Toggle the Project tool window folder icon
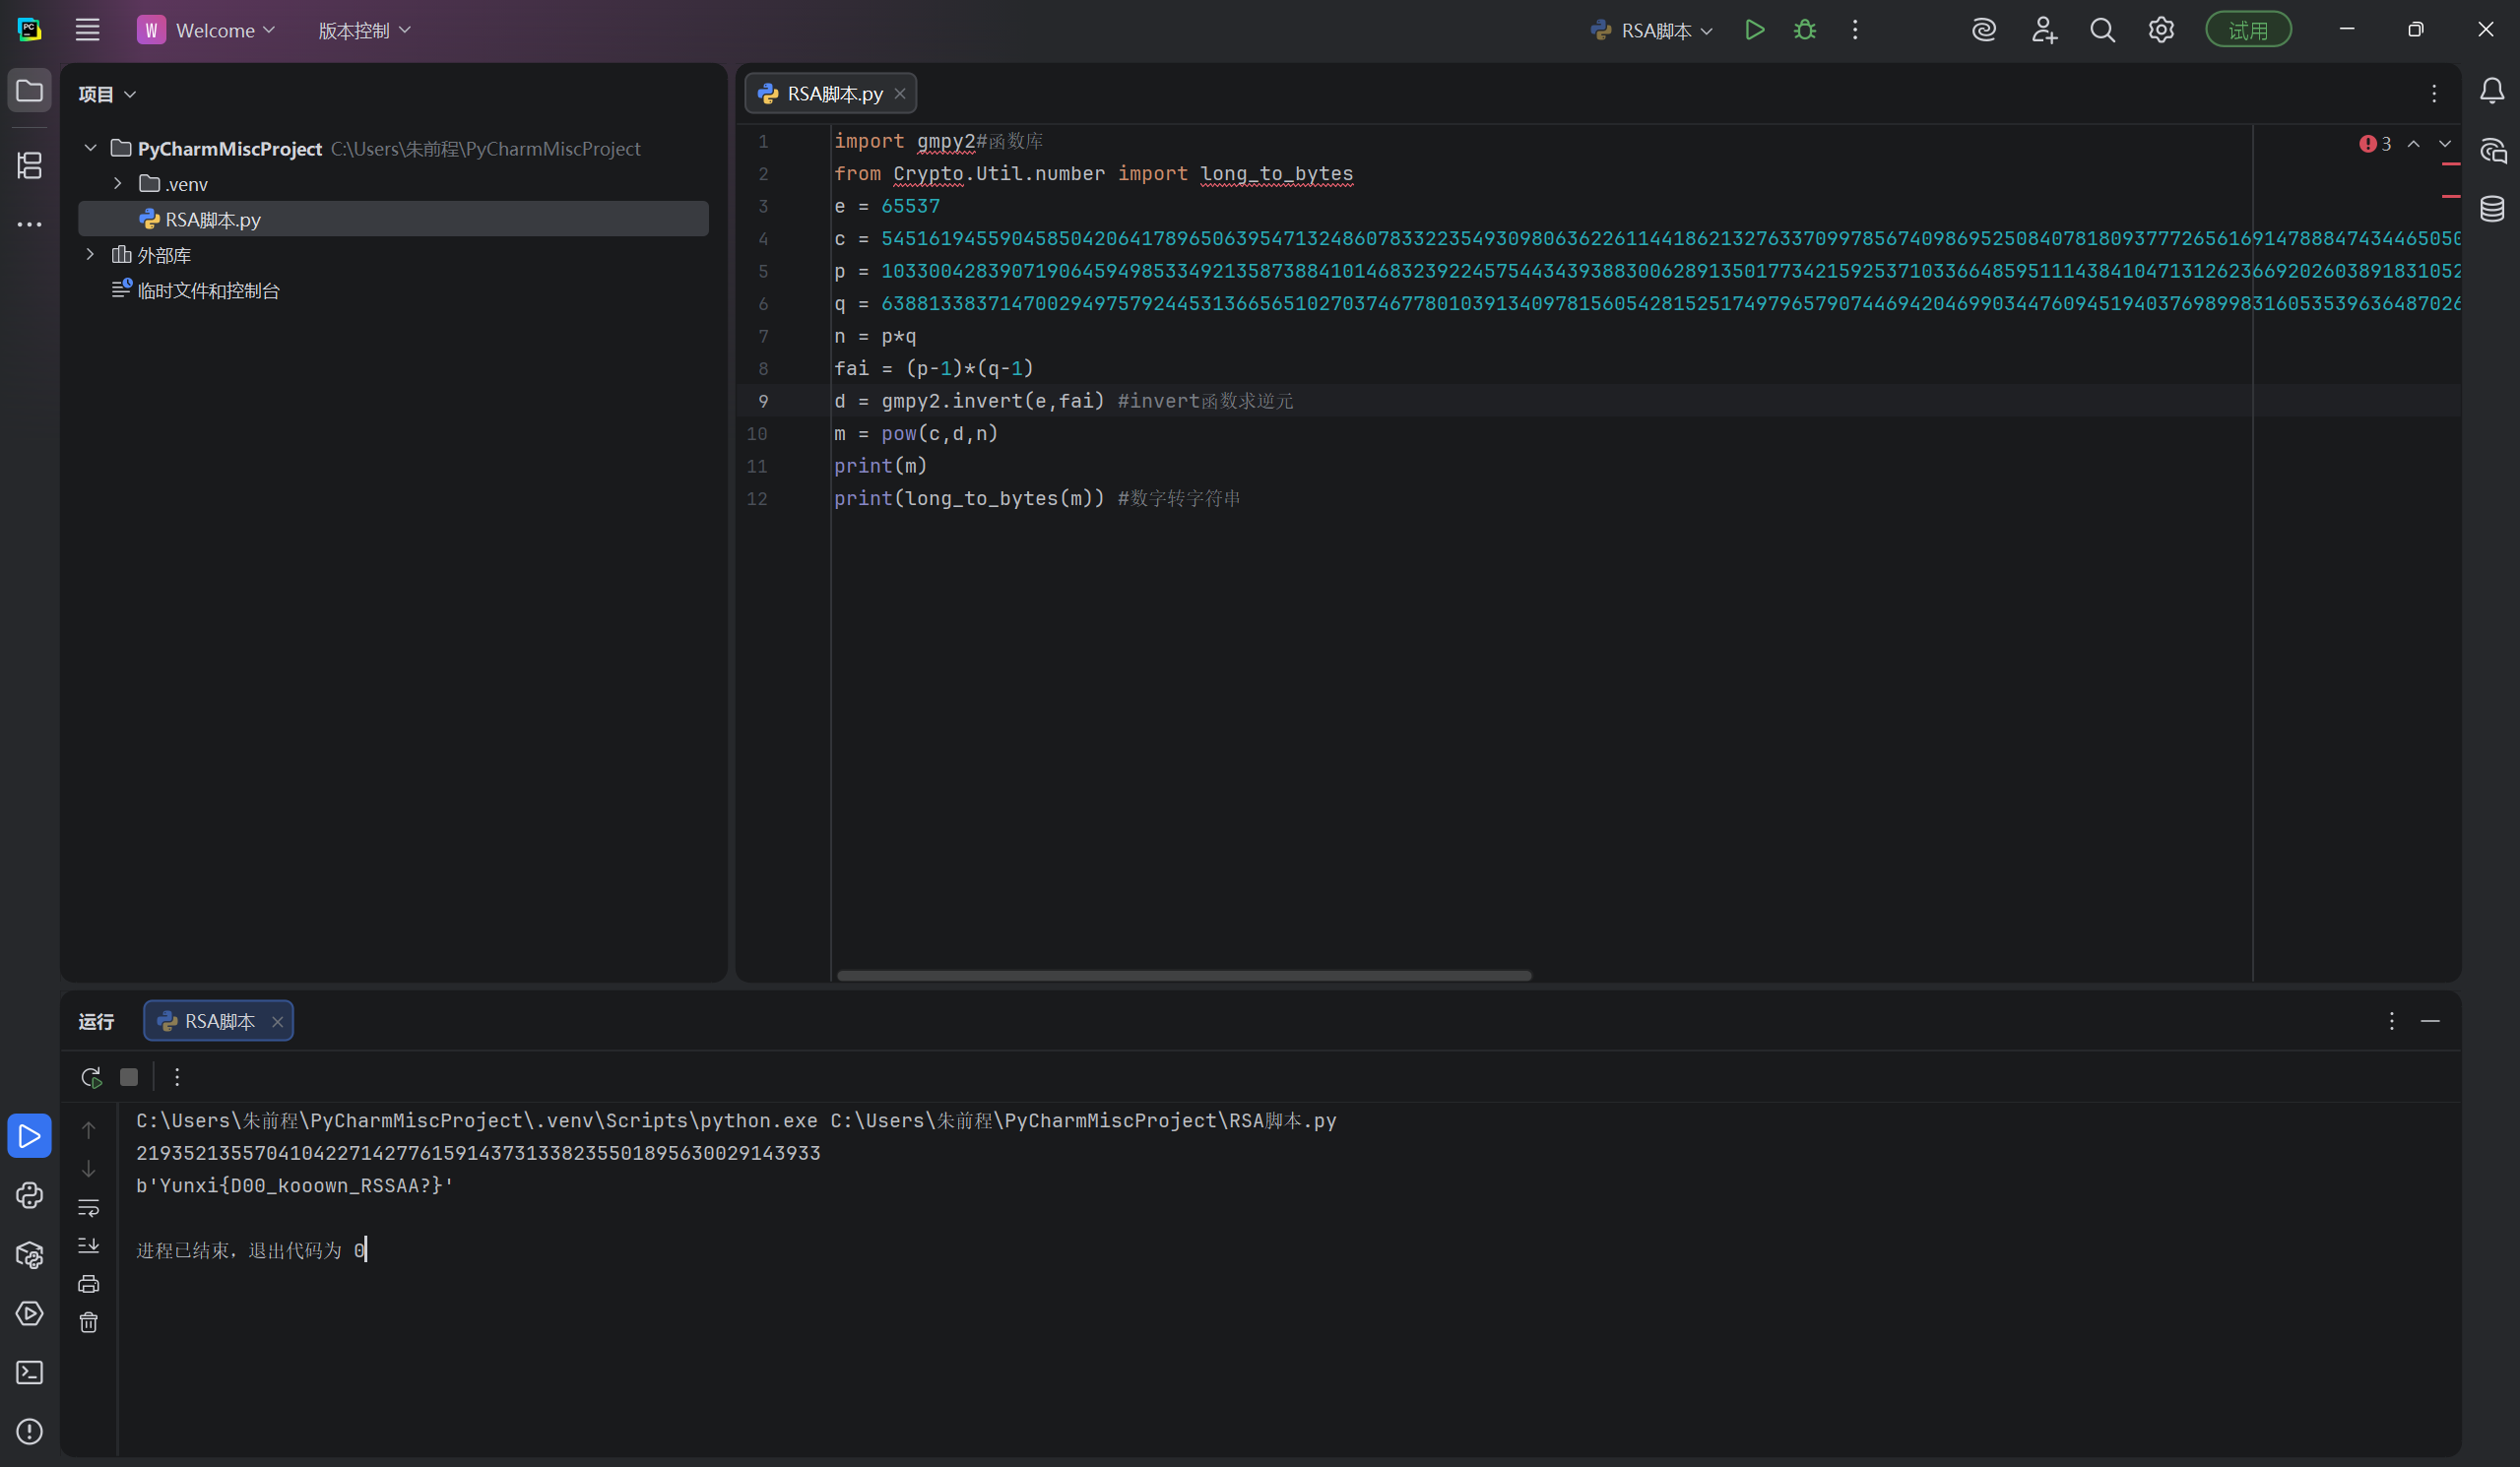The image size is (2520, 1467). pos(29,91)
